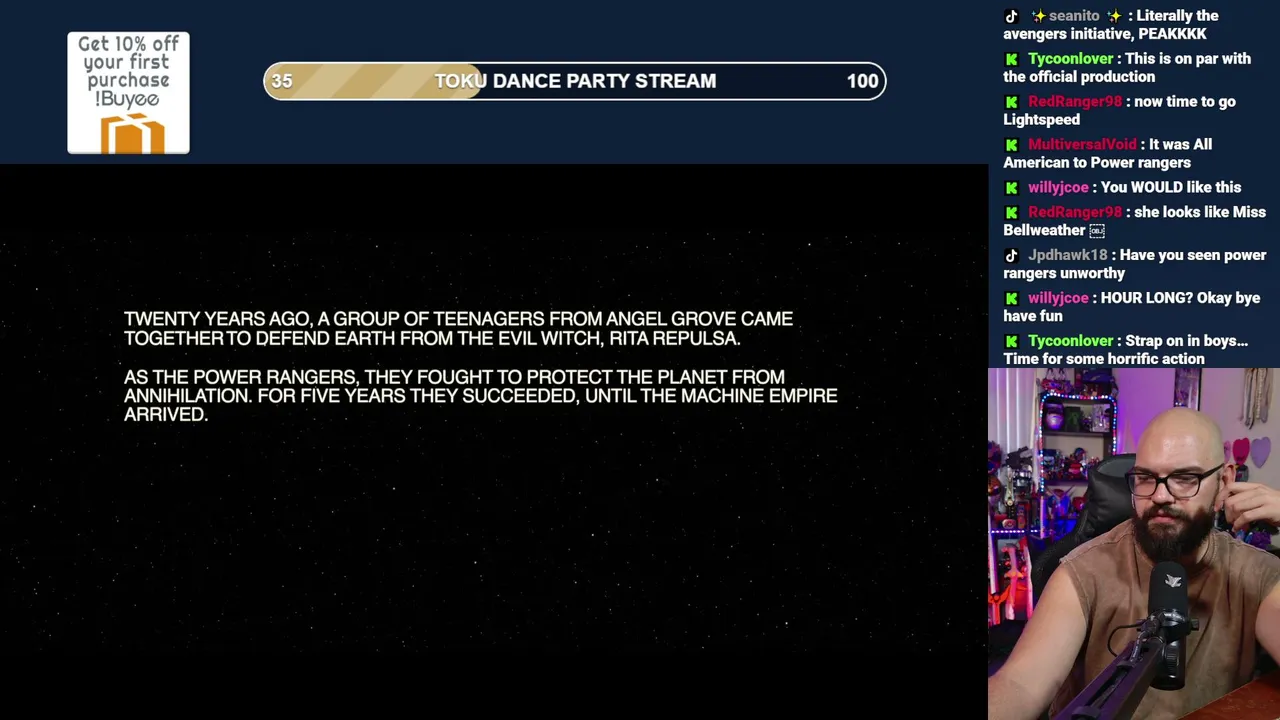Screen dimensions: 1280x720
Task: Click the Kick icon beside 'now time to go Lightspeed'
Action: tap(1011, 102)
